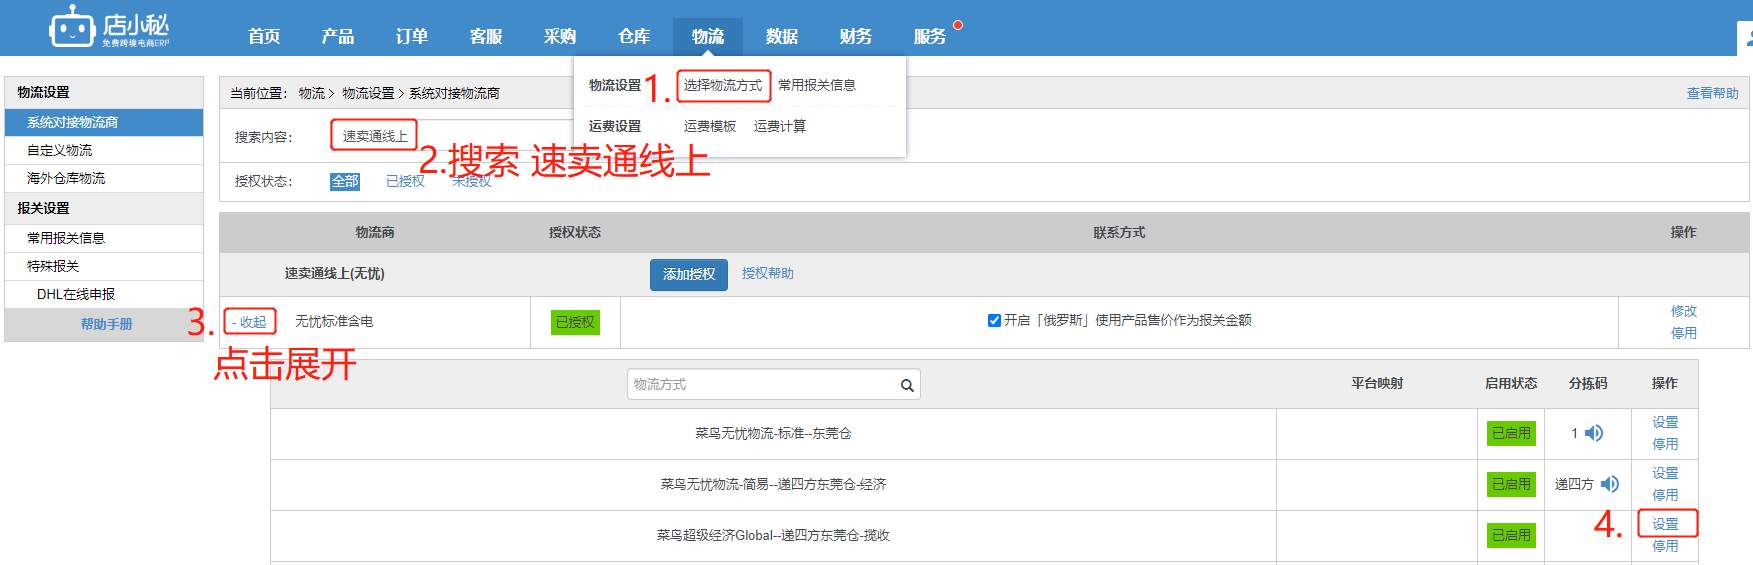Click 设置 for 菜鸟超级经济Global row
Screen dimensions: 1753x565
click(x=1665, y=524)
